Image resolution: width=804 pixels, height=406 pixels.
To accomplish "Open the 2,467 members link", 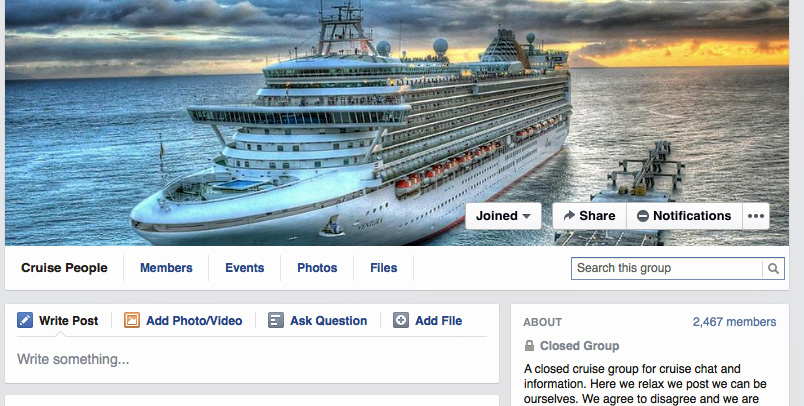I will [734, 322].
